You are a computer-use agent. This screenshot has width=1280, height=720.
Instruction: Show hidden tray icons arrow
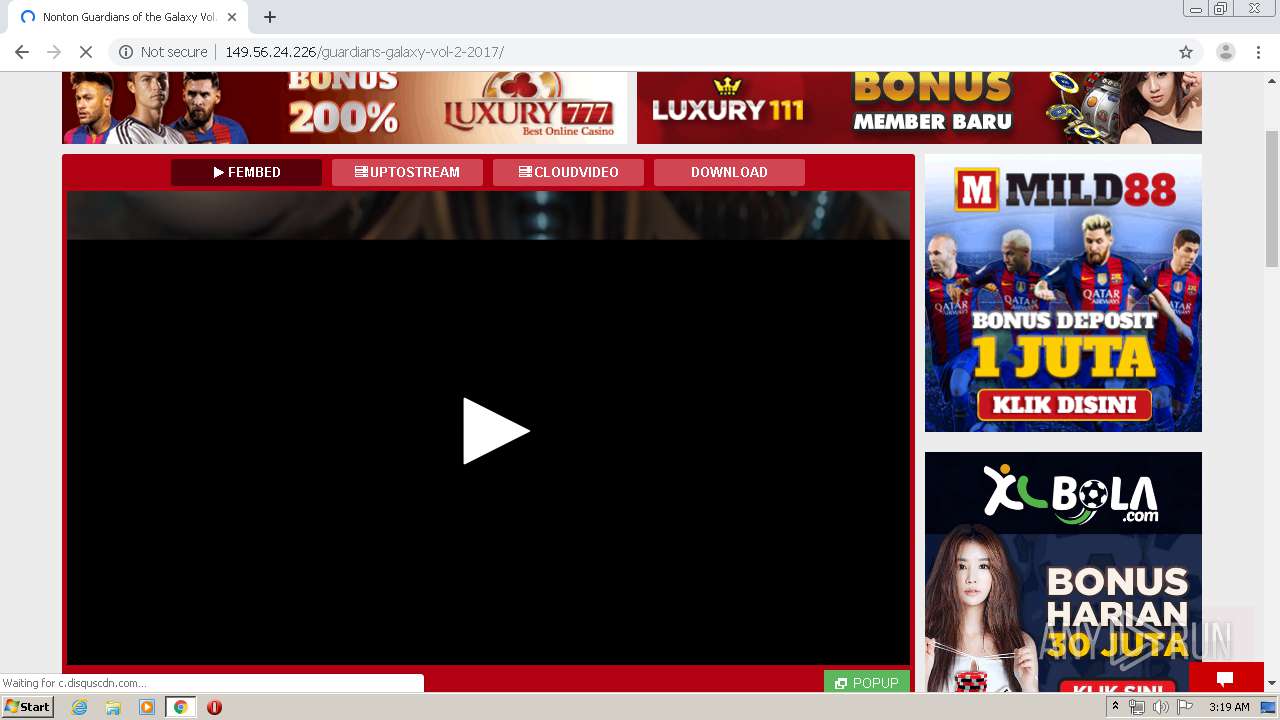click(1116, 706)
